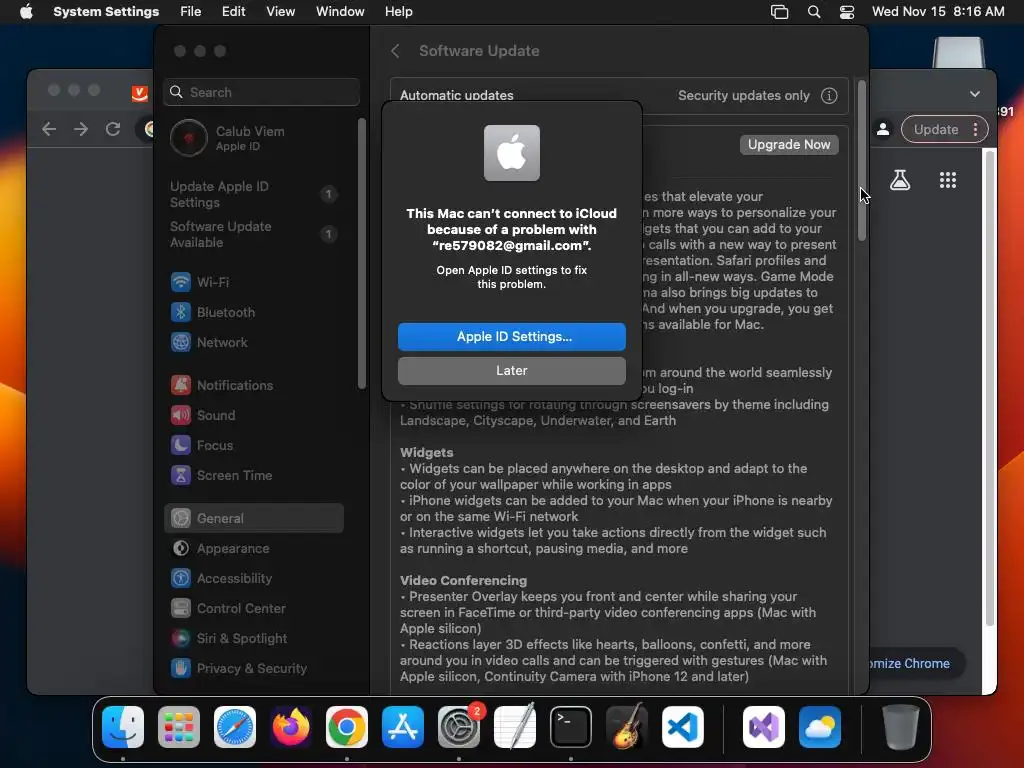Screen dimensions: 1024x768
Task: Open Firefox from the Dock
Action: pos(291,727)
